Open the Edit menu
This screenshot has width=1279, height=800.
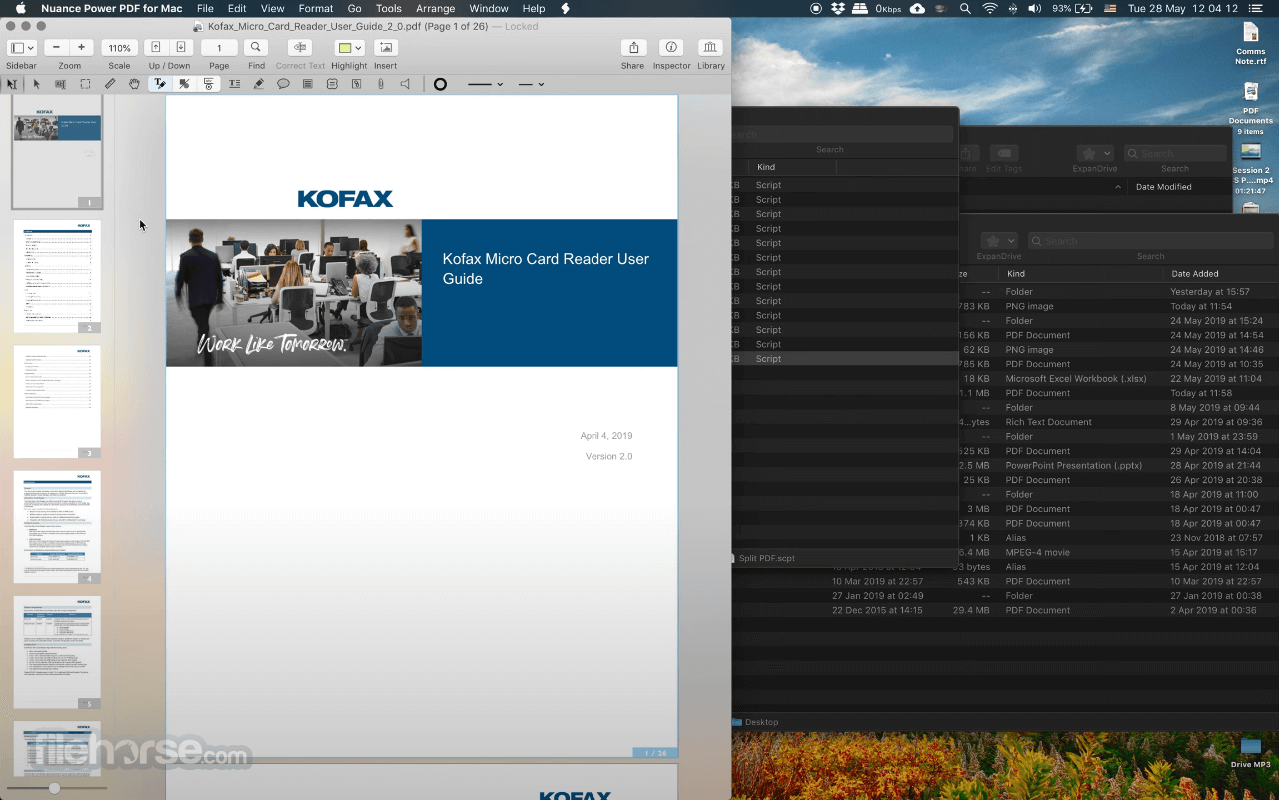237,8
